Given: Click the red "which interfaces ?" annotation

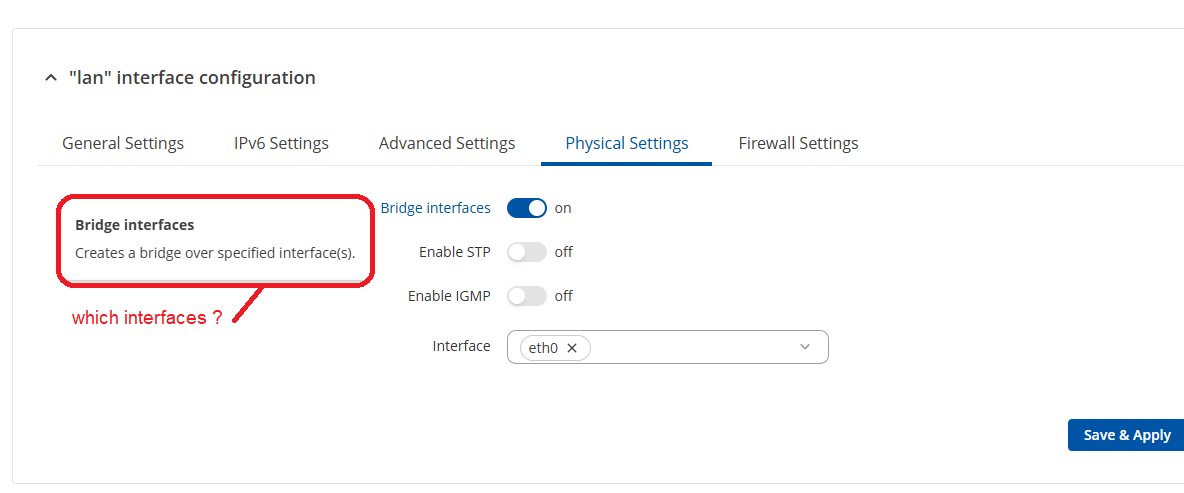Looking at the screenshot, I should click(147, 318).
